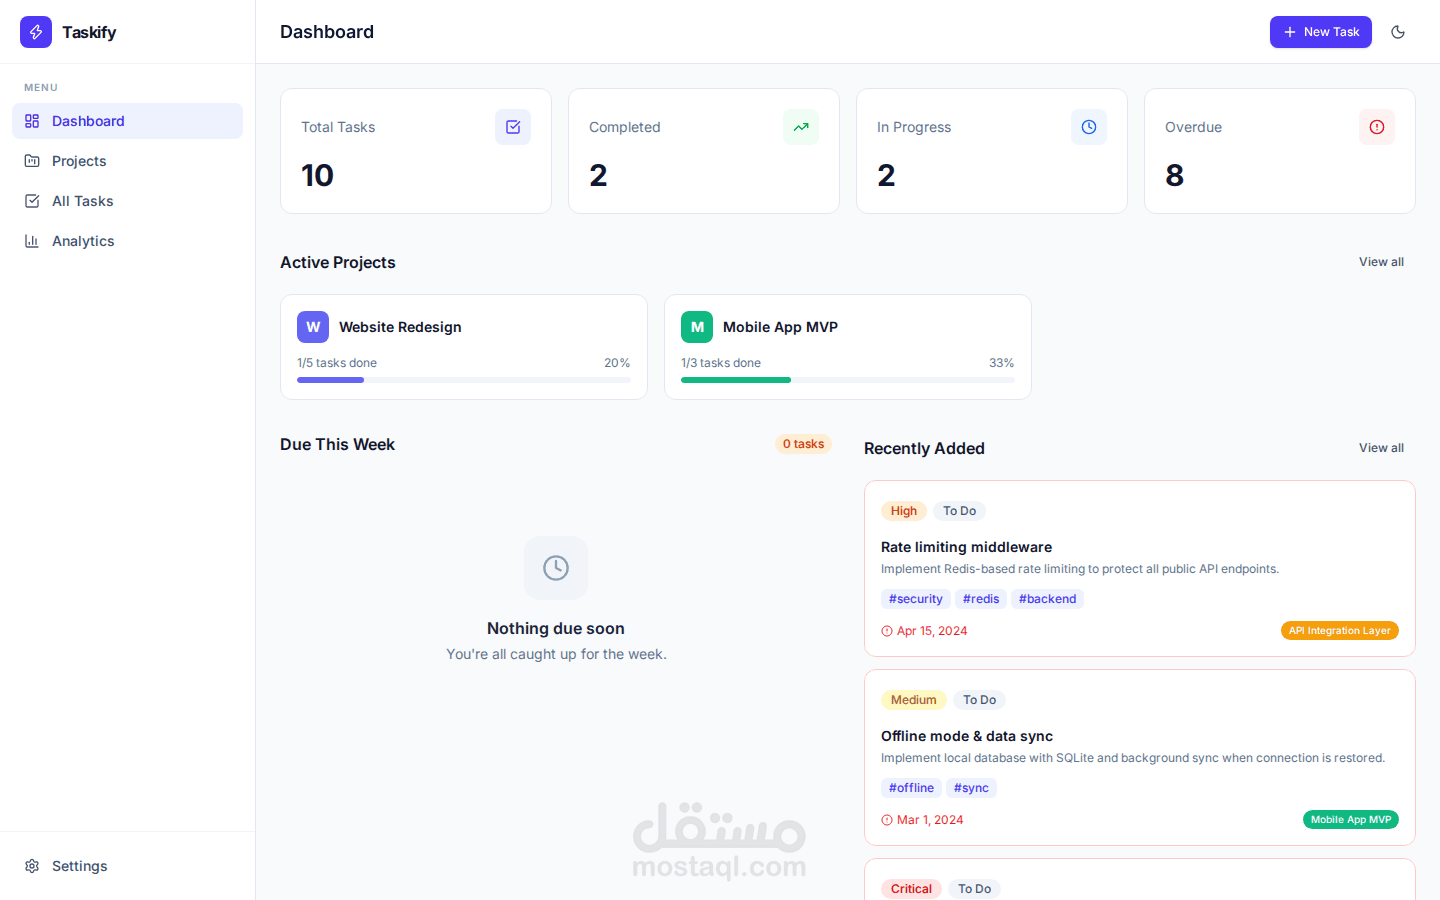Viewport: 1440px width, 900px height.
Task: Select the #sync tag
Action: [971, 788]
